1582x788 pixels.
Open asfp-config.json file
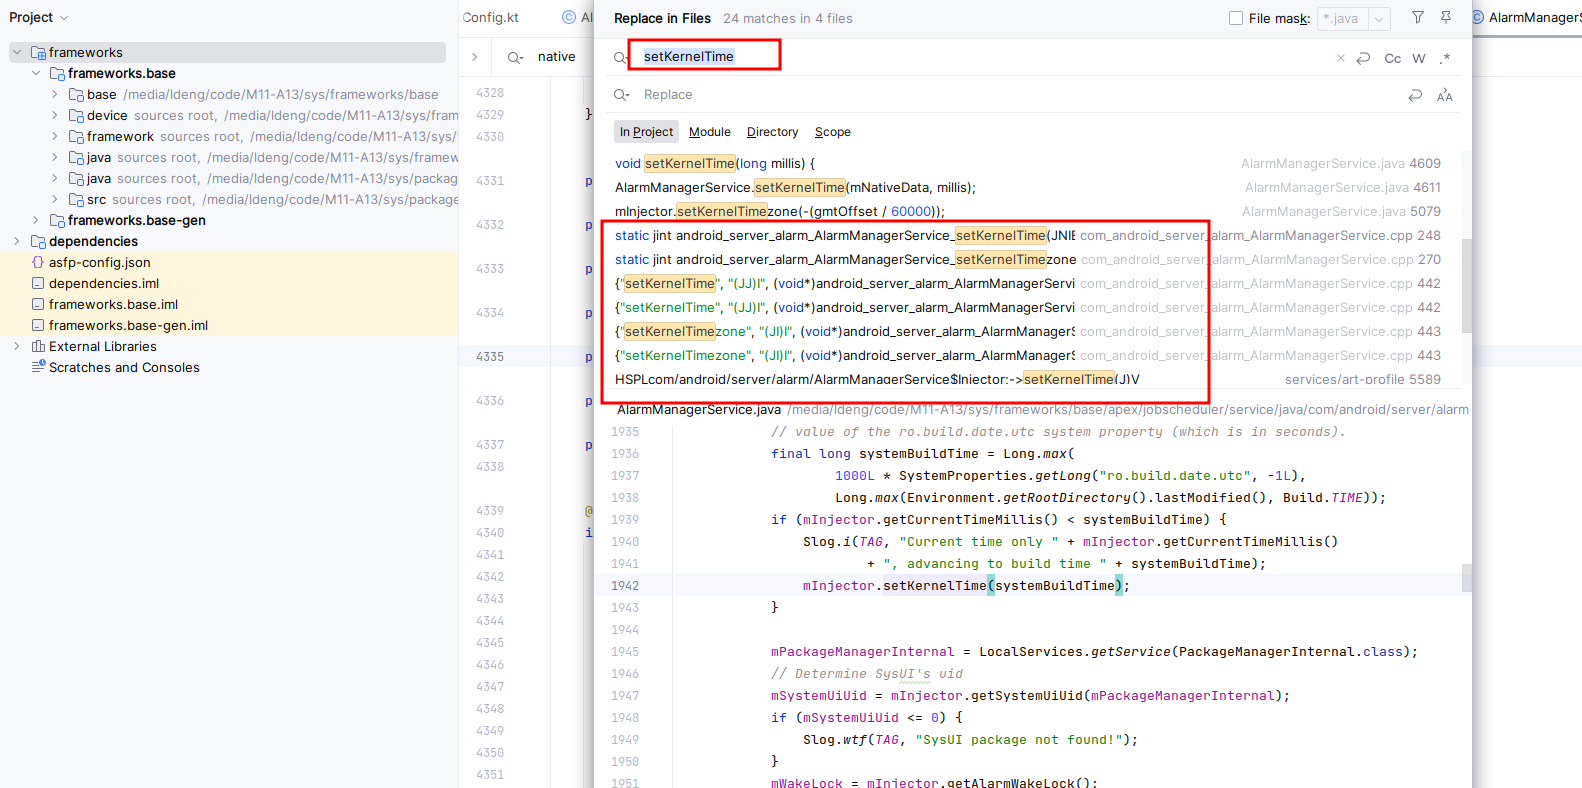tap(100, 262)
